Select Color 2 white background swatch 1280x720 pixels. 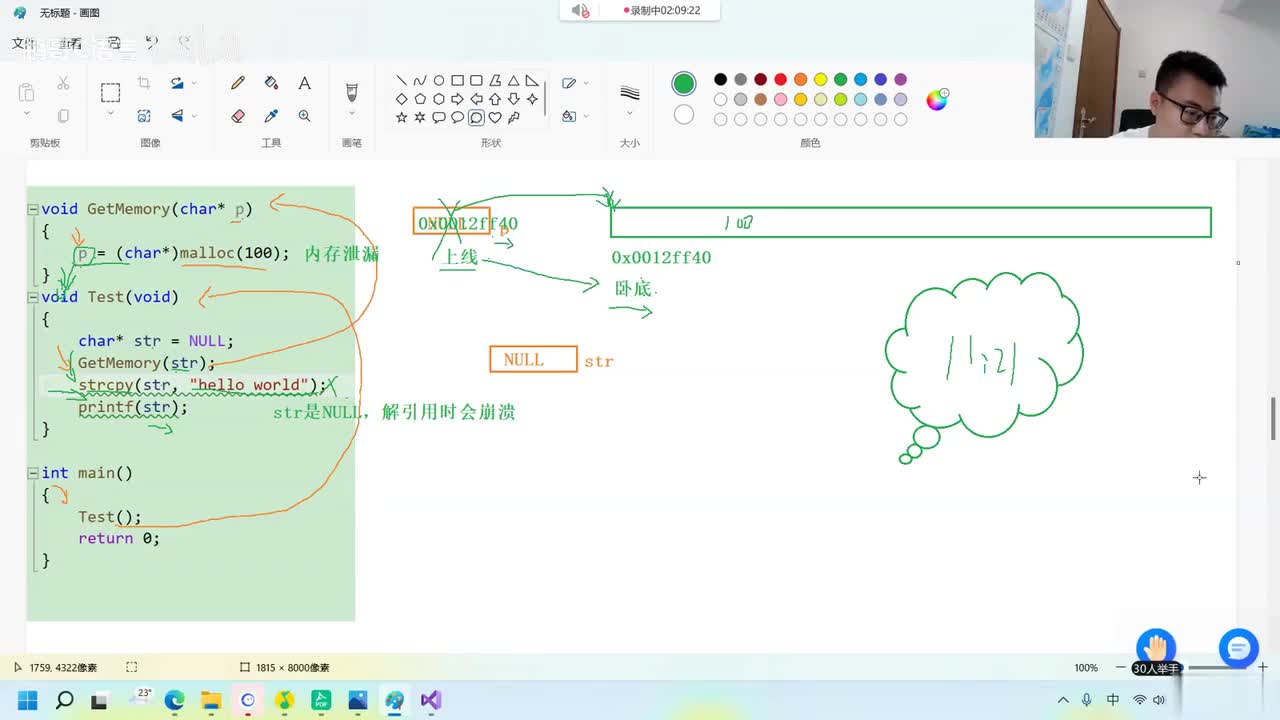pyautogui.click(x=684, y=115)
